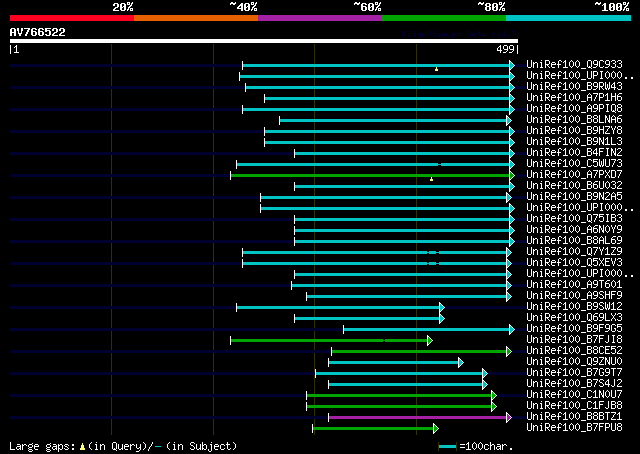Image resolution: width=640 pixels, height=454 pixels.
Task: Click the arrowhead ending the C1N0U7 alignment
Action: click(494, 395)
